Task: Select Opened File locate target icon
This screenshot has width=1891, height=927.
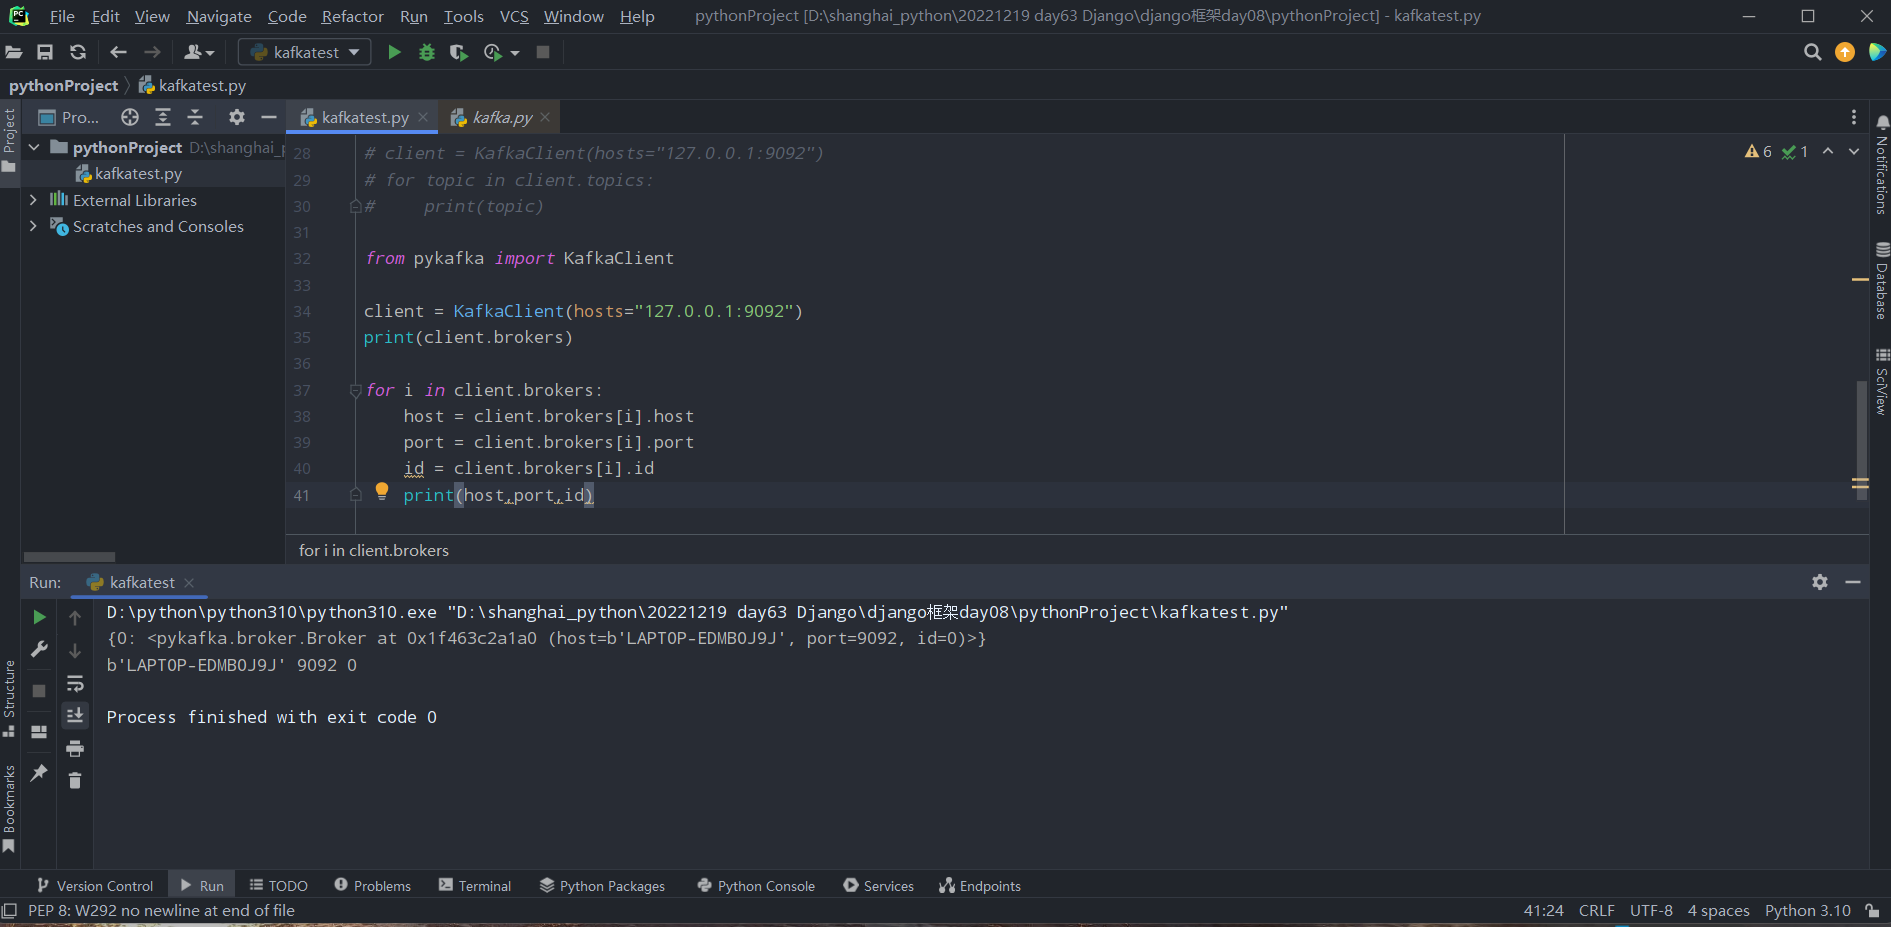Action: click(x=130, y=117)
